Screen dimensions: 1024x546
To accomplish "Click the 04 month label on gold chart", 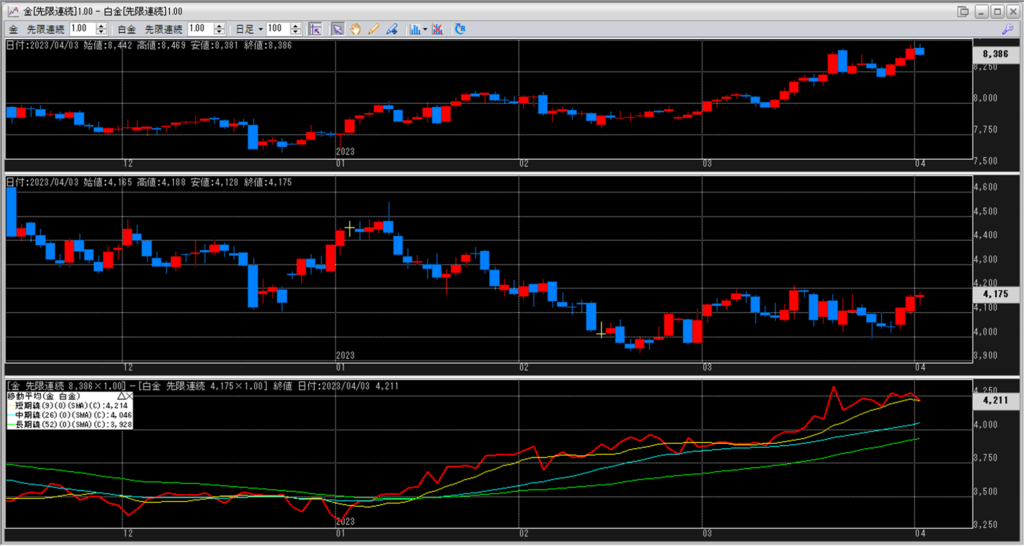I will pos(921,163).
